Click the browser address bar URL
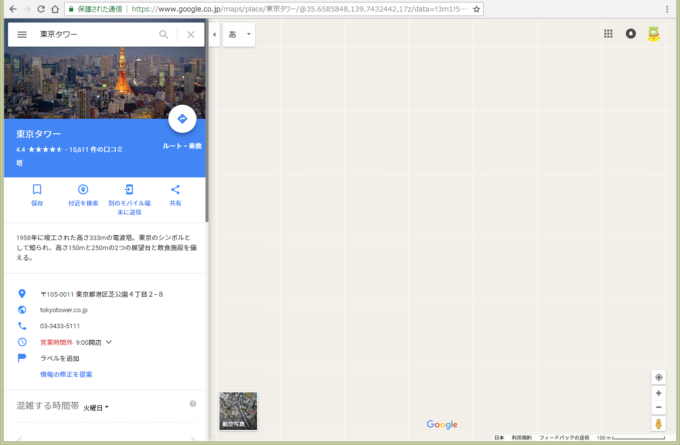 pos(299,9)
